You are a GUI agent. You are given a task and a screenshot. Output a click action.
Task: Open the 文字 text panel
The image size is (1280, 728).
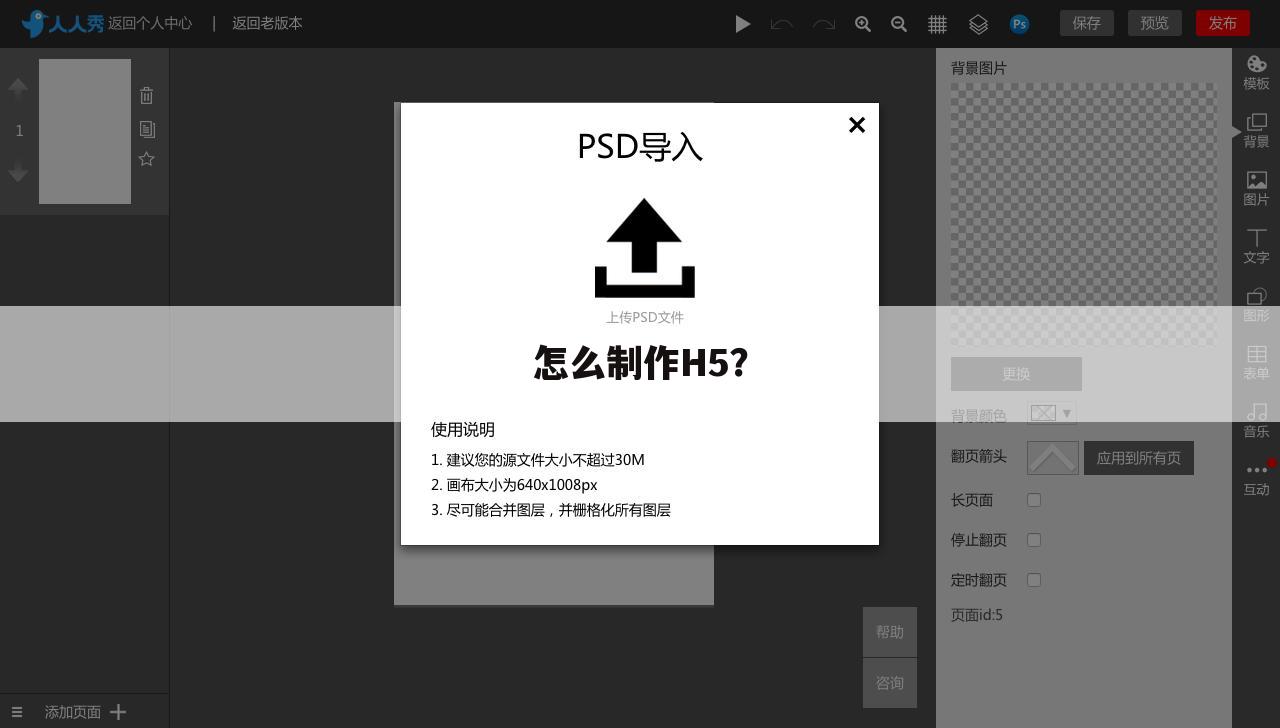tap(1256, 246)
